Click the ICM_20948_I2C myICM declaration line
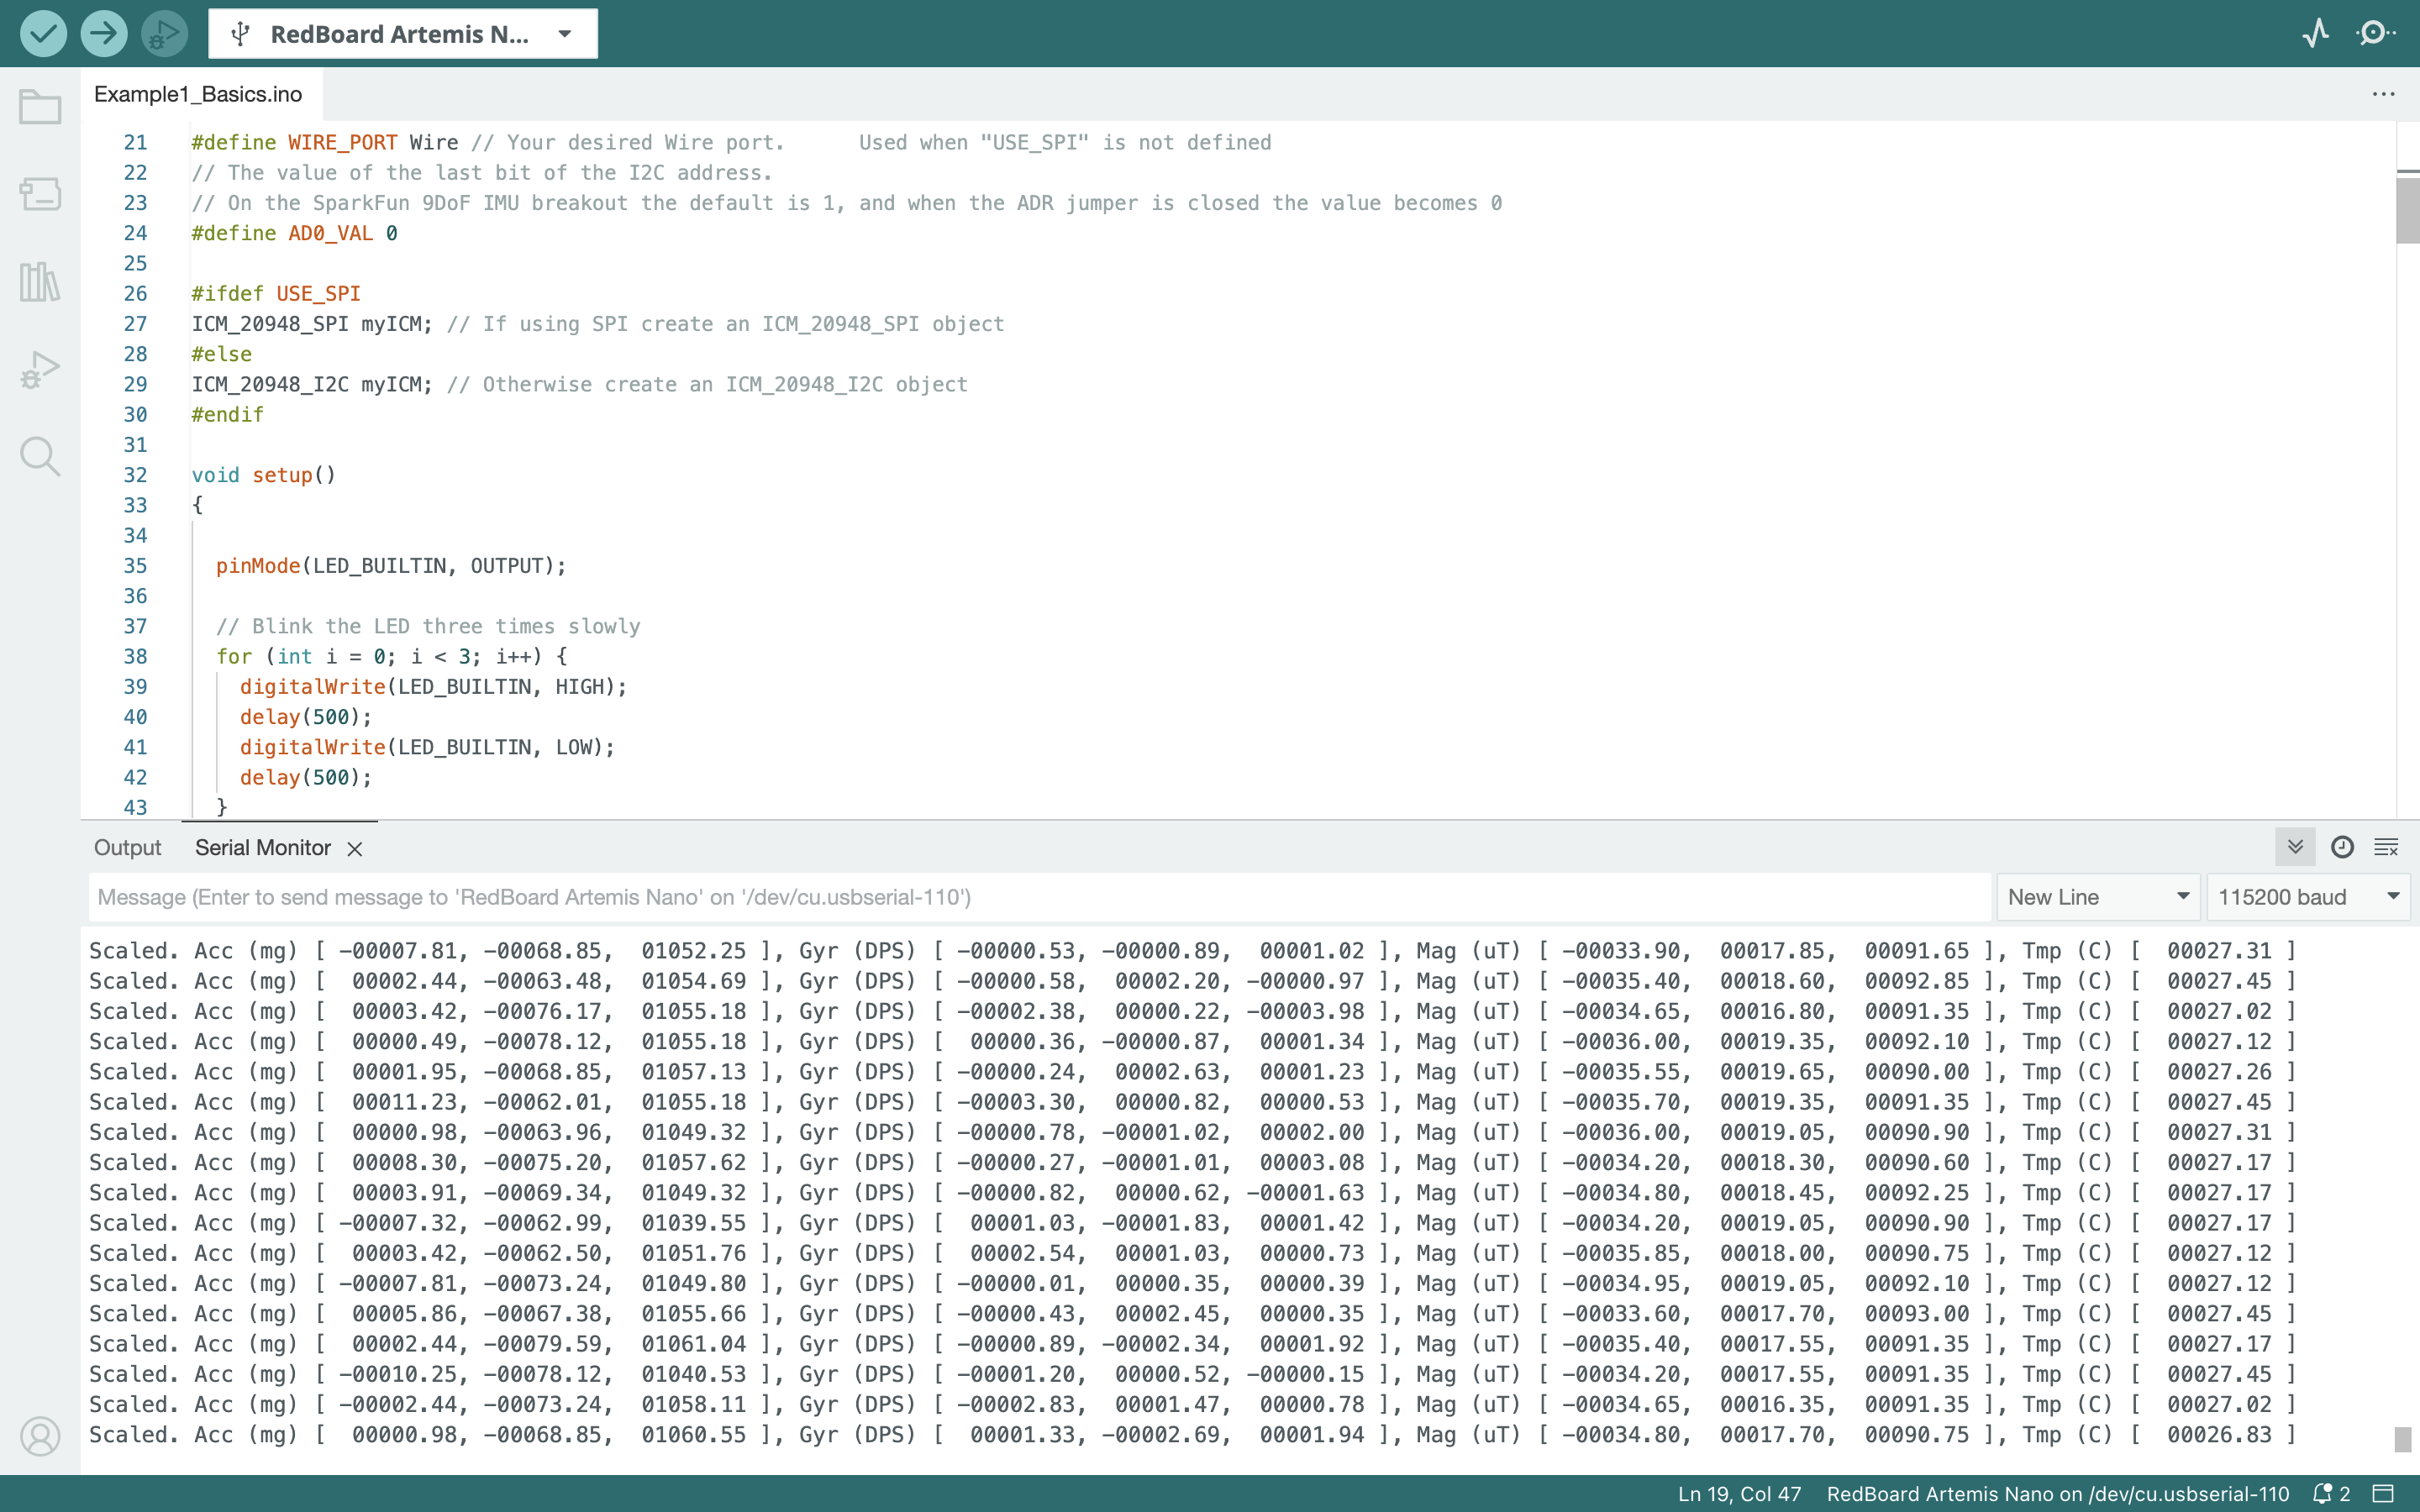 [x=579, y=384]
